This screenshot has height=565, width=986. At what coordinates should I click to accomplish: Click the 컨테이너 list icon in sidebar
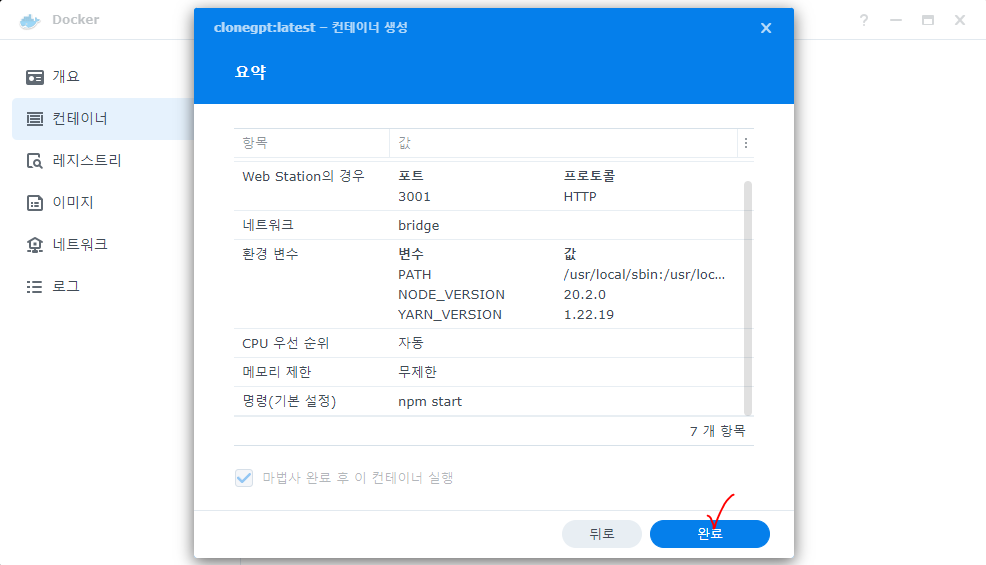35,119
